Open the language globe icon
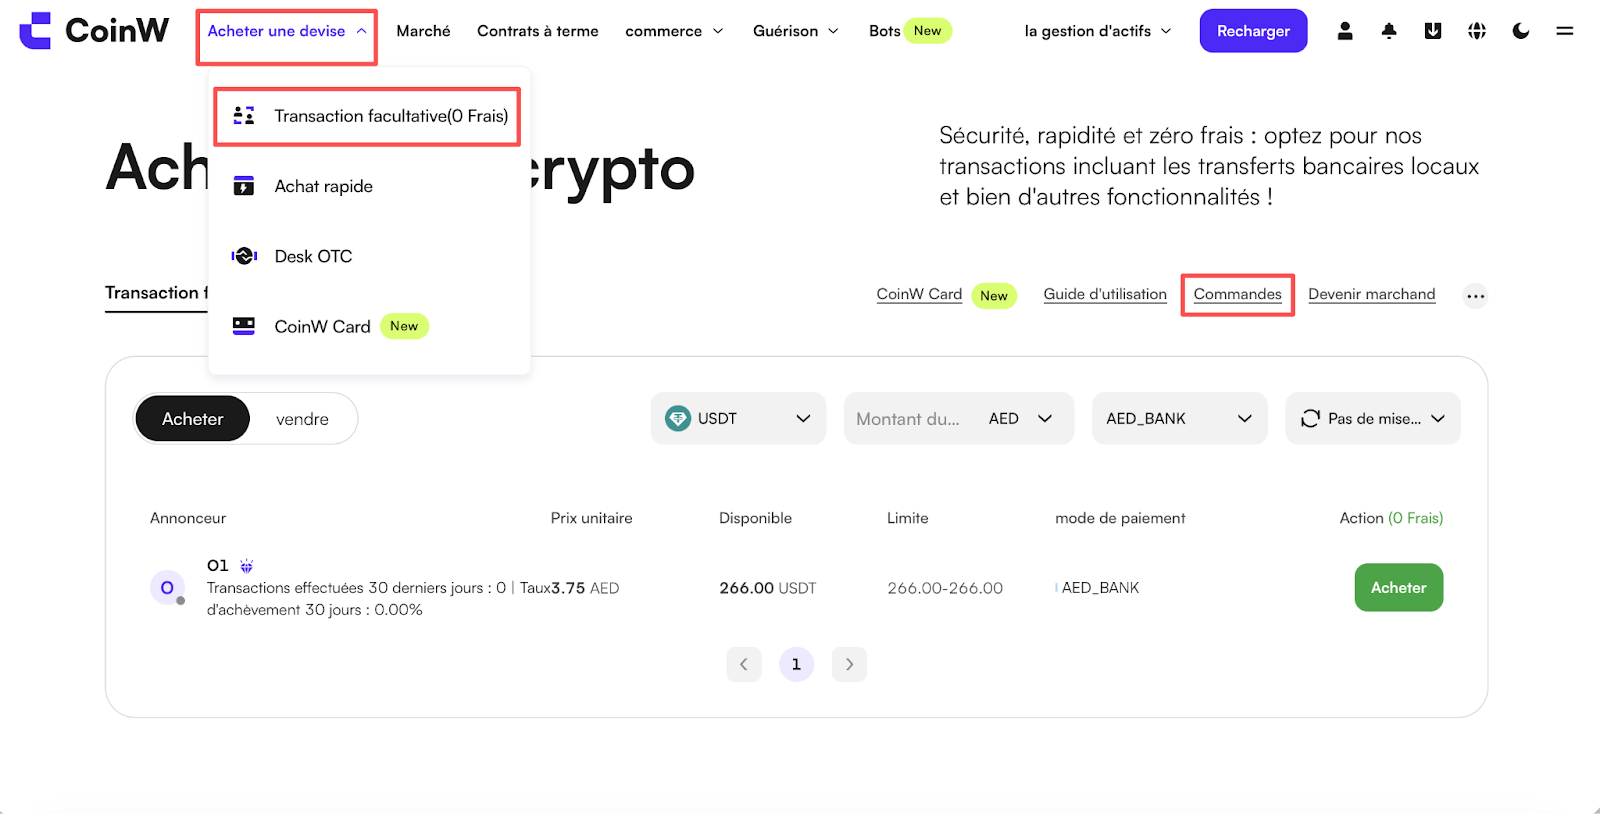The width and height of the screenshot is (1600, 814). click(1477, 31)
